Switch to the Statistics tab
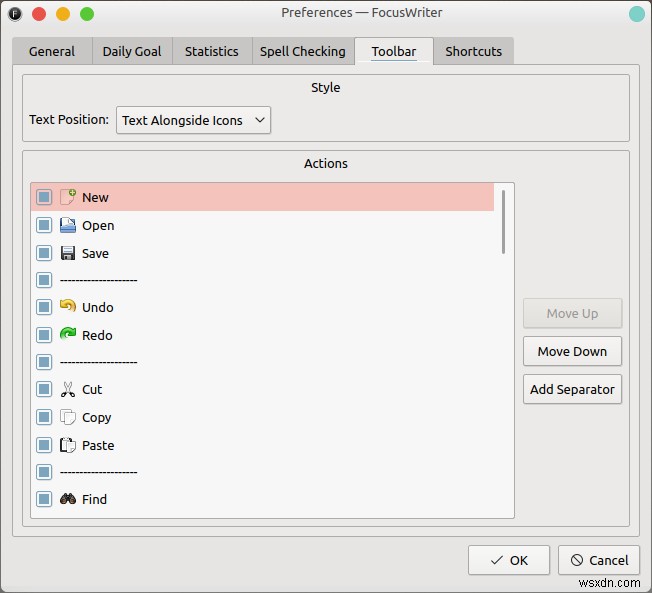Image resolution: width=652 pixels, height=593 pixels. pos(212,51)
